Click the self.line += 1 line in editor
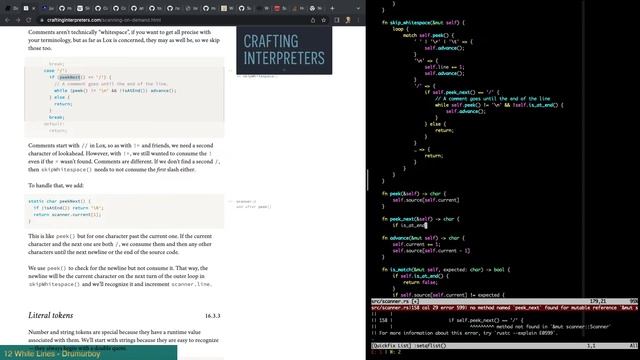This screenshot has width=640, height=360. click(x=444, y=67)
